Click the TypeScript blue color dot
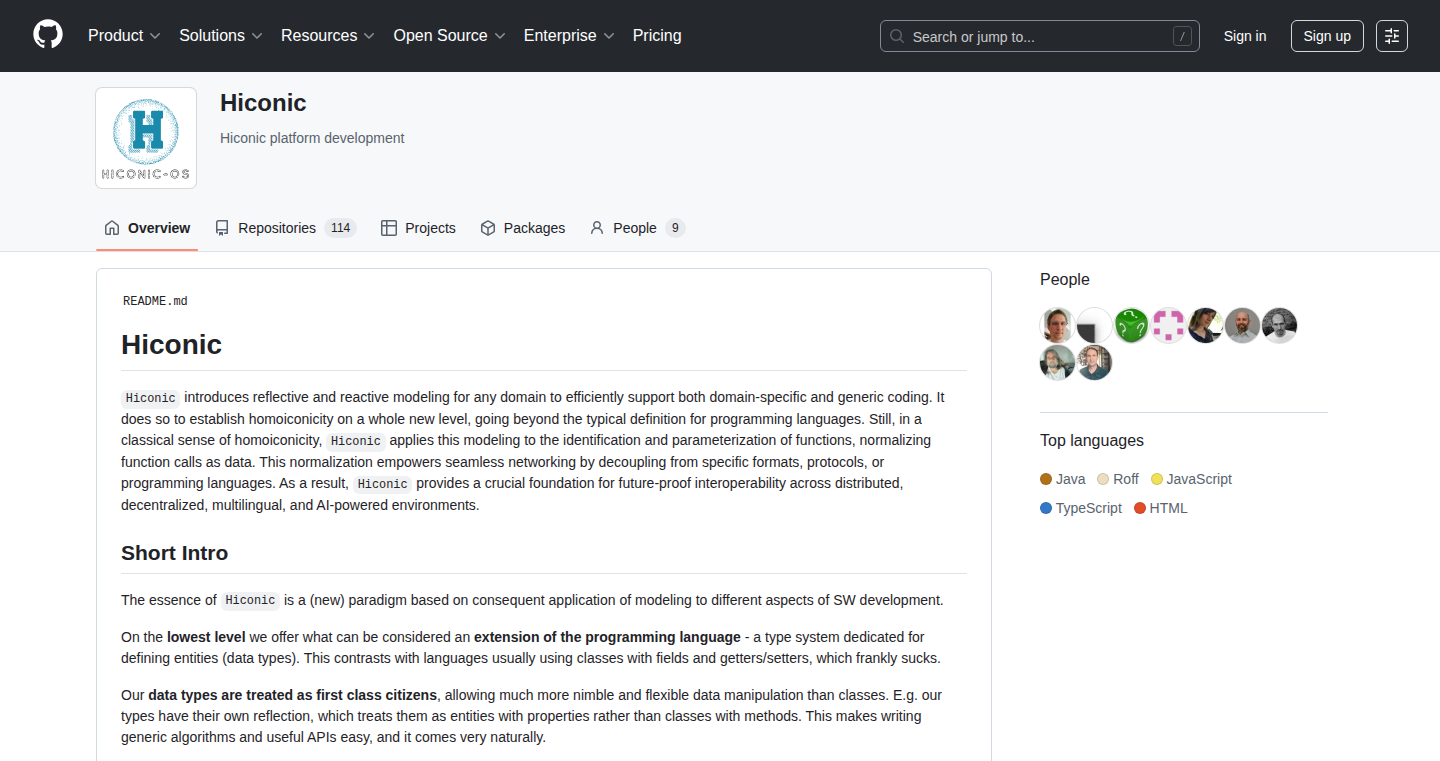The width and height of the screenshot is (1440, 761). point(1046,508)
